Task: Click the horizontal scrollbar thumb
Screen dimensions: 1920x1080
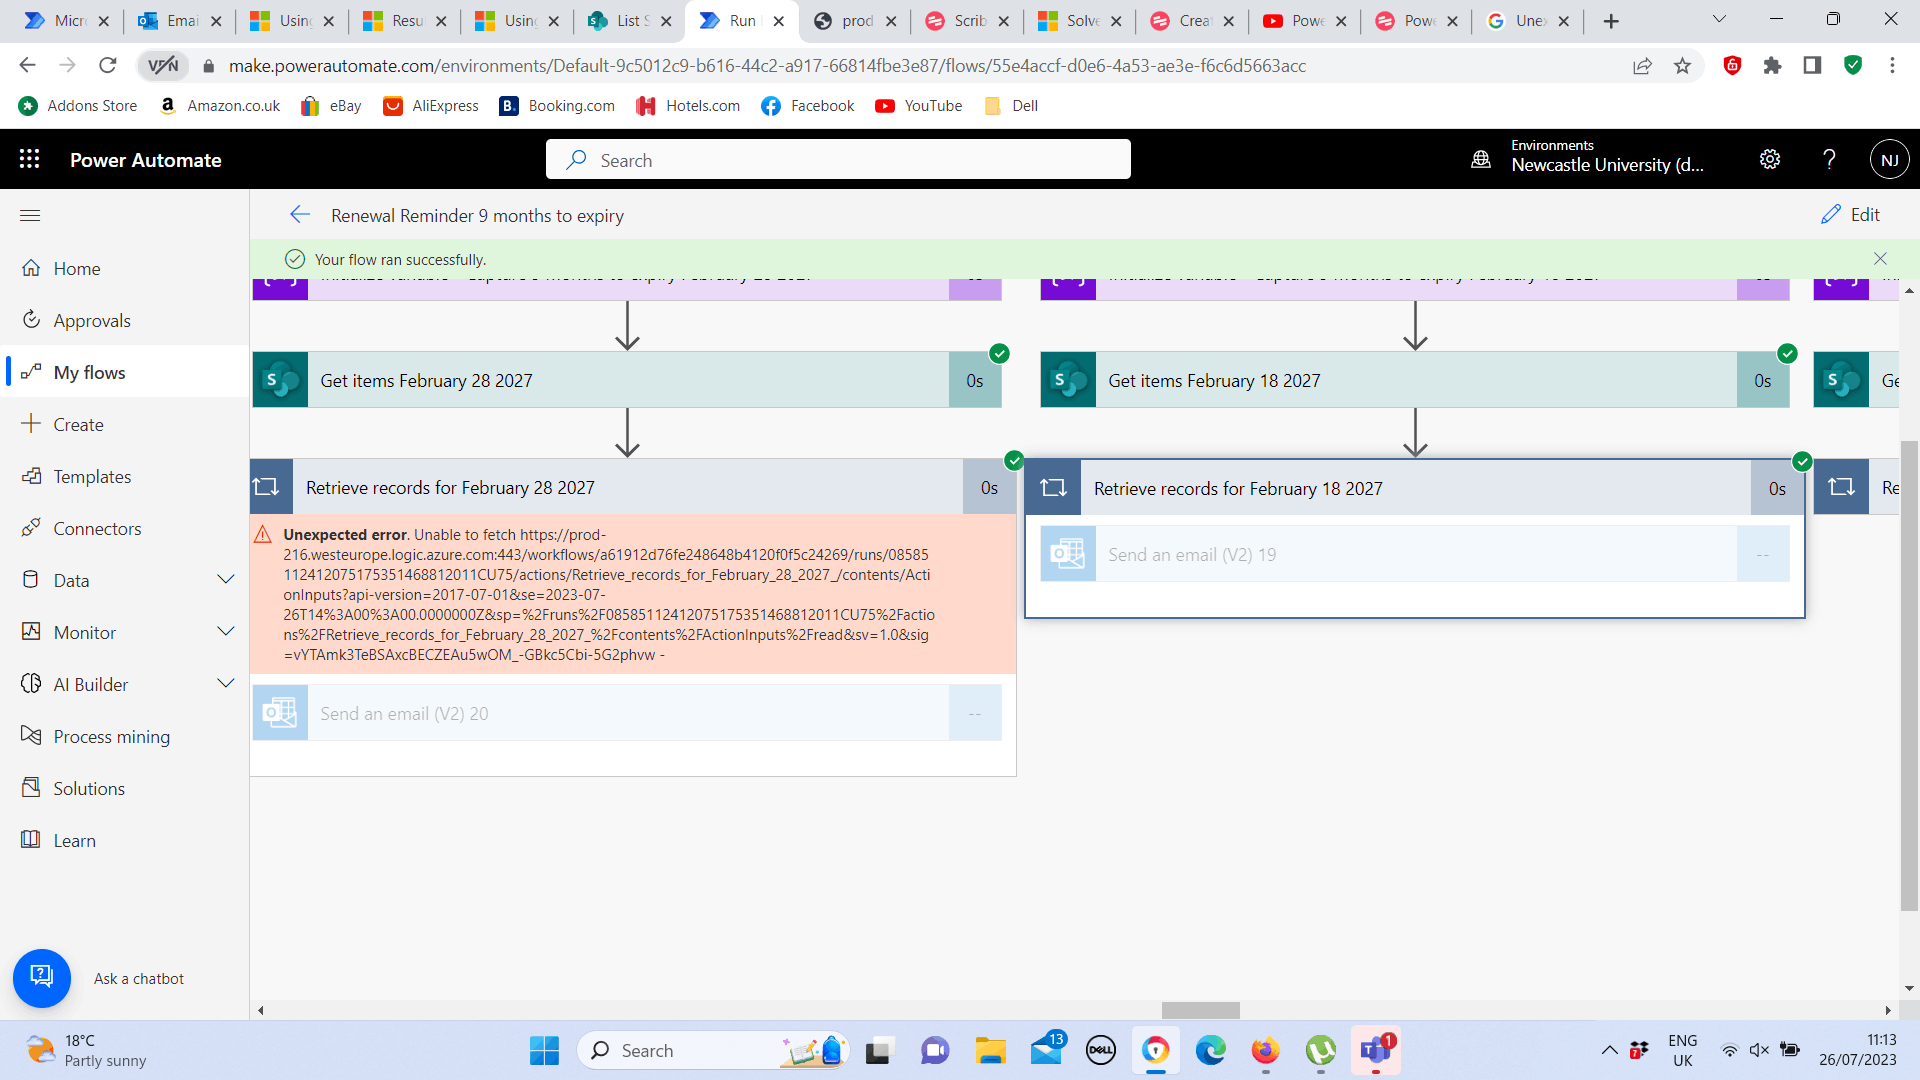Action: click(1200, 1010)
